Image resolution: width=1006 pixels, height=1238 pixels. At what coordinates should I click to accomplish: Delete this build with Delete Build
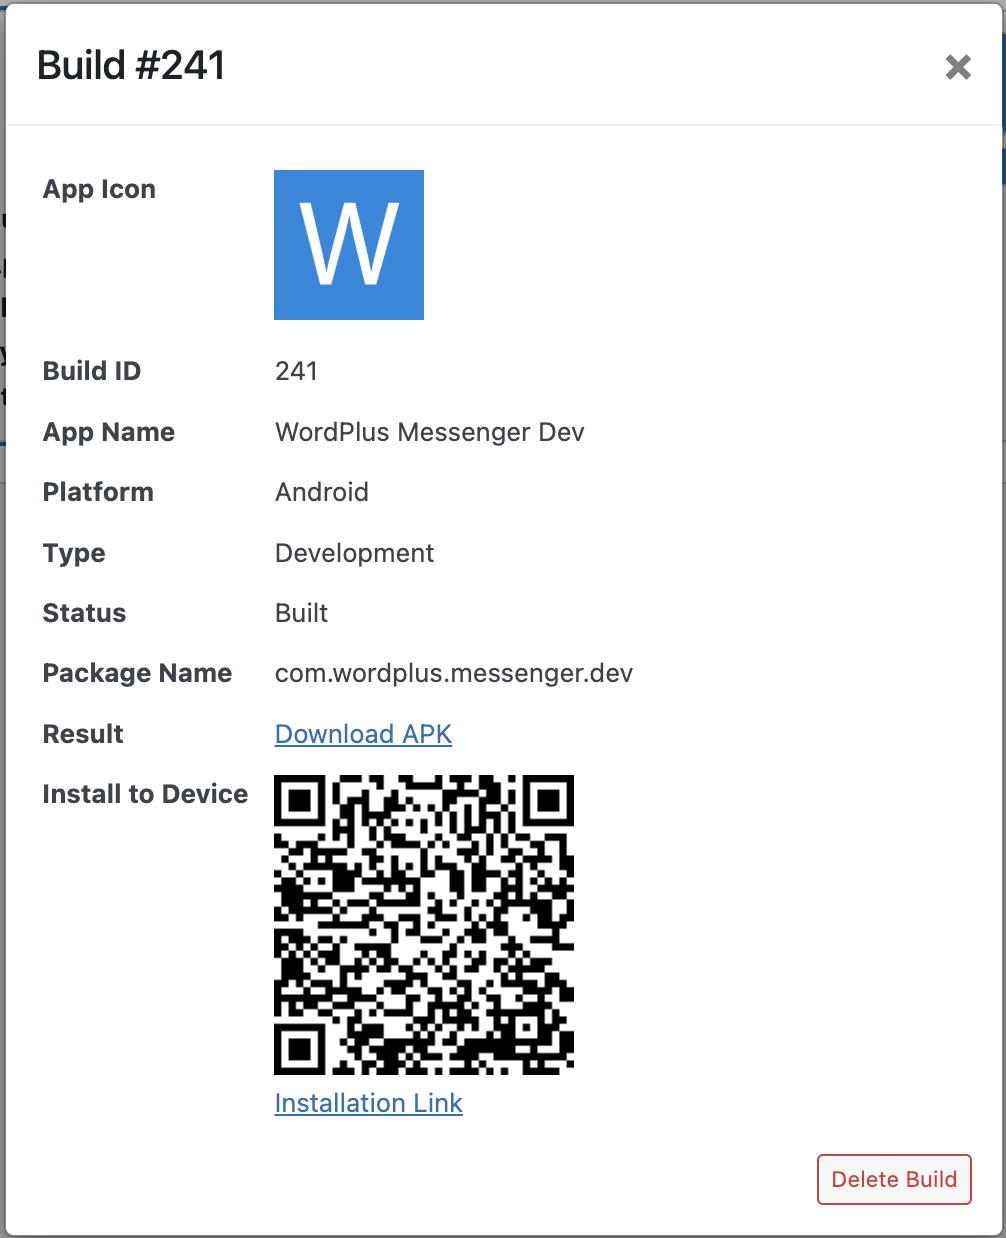(894, 1179)
